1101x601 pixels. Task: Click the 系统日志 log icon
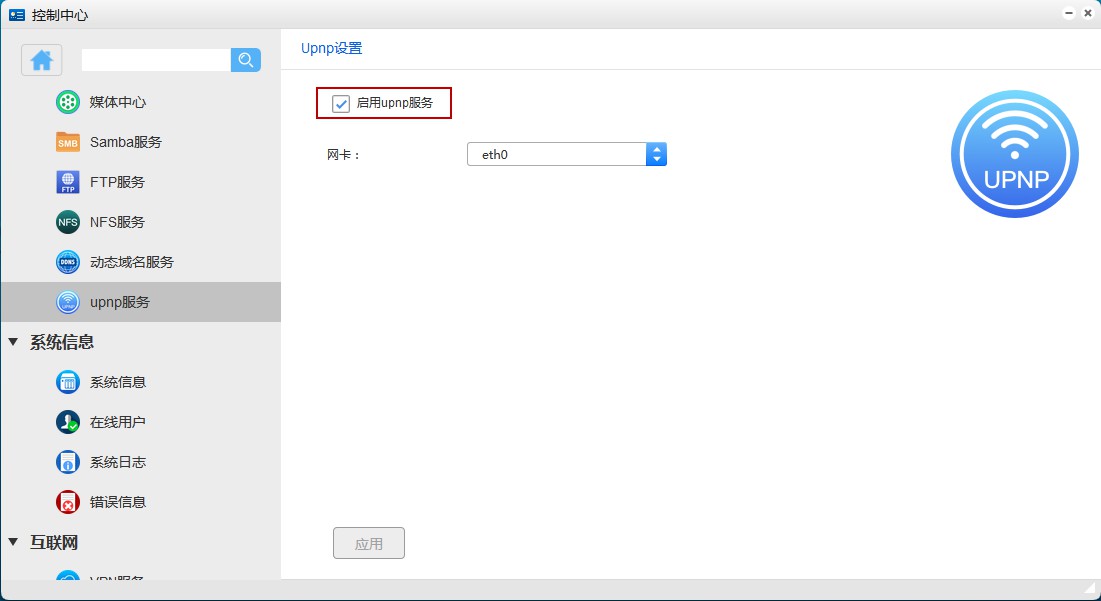(x=68, y=462)
